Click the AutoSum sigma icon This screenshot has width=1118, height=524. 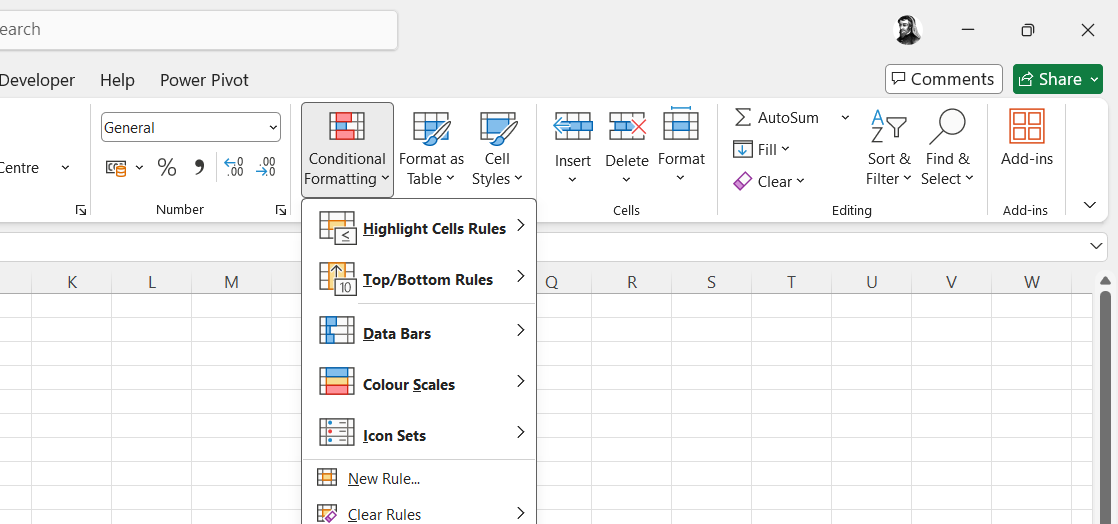tap(743, 117)
